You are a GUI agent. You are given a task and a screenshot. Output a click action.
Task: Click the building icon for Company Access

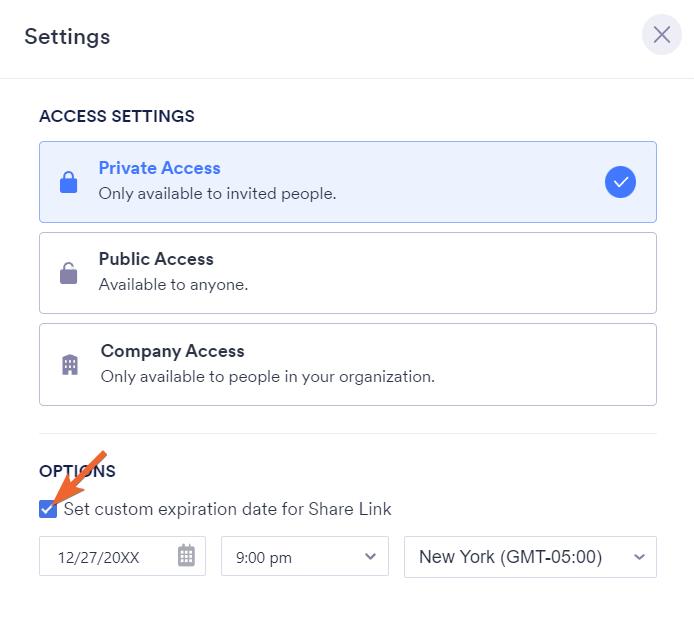pyautogui.click(x=69, y=364)
